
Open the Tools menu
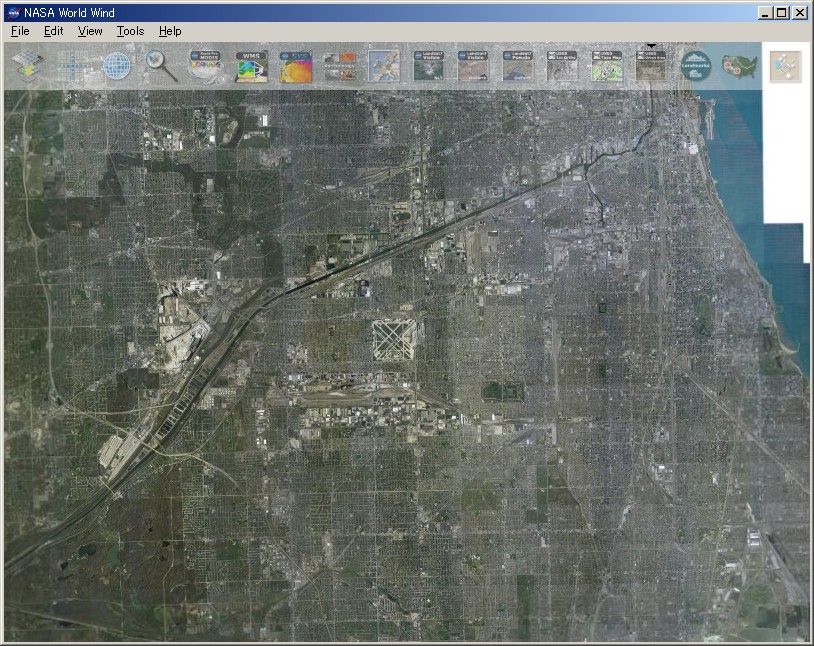click(x=129, y=31)
